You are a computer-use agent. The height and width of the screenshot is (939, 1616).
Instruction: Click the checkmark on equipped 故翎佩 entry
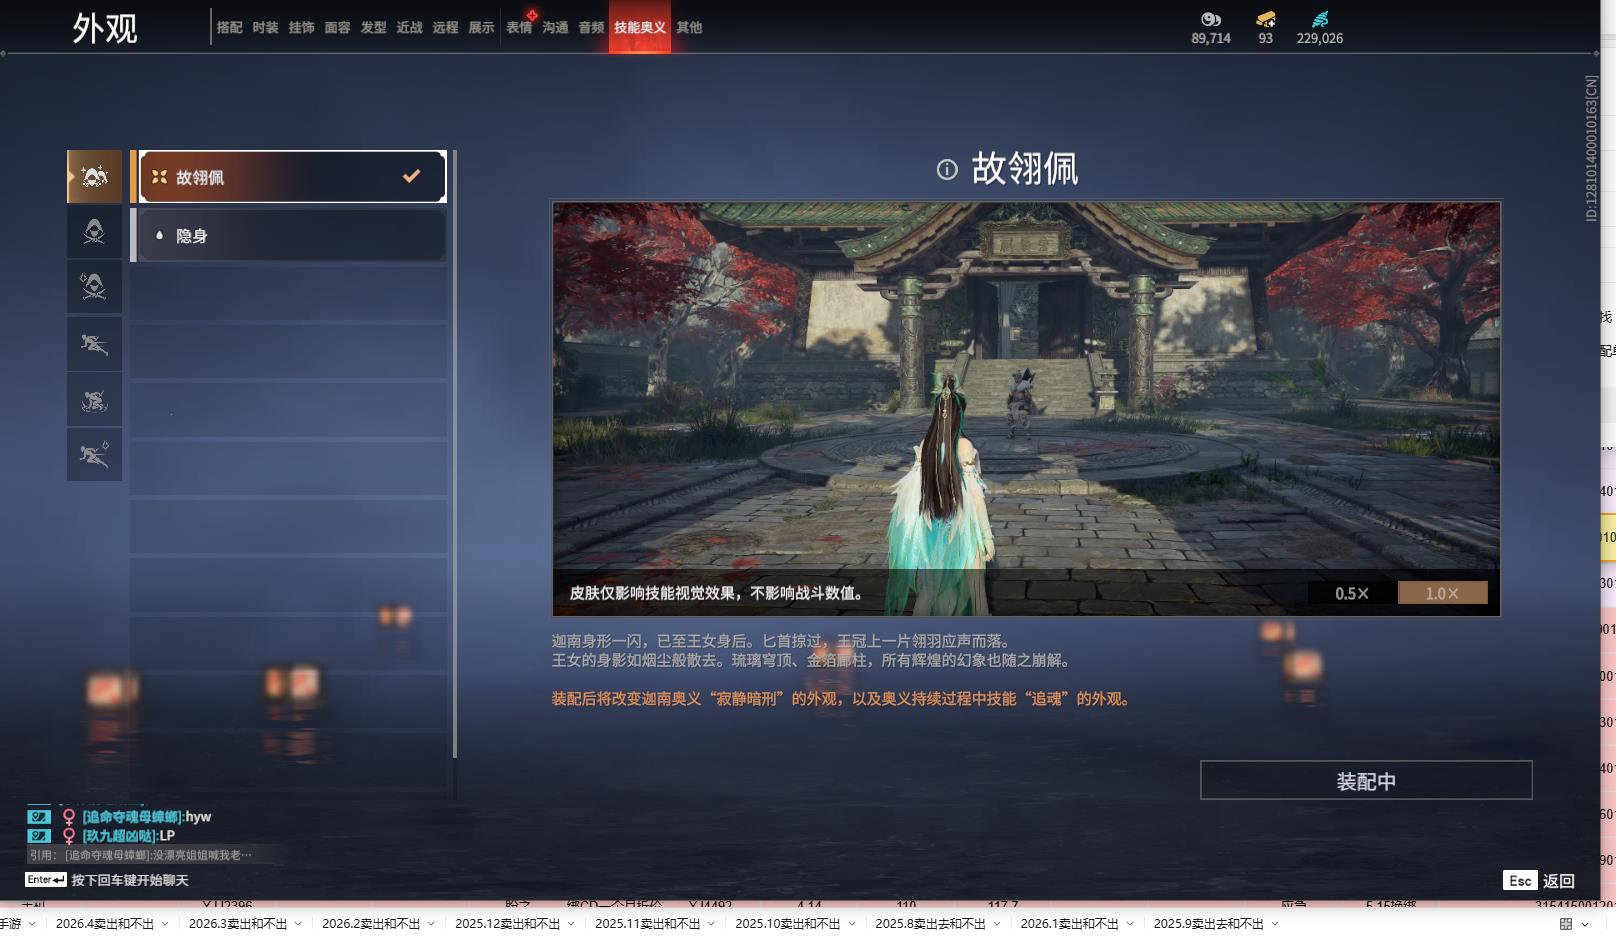click(411, 176)
